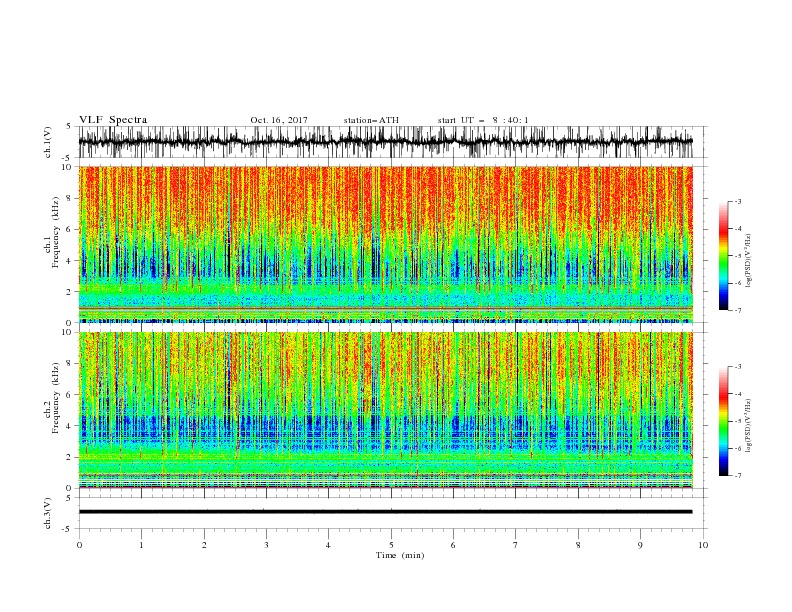Select the "start UT = 8 :40: 1" text

pos(483,120)
